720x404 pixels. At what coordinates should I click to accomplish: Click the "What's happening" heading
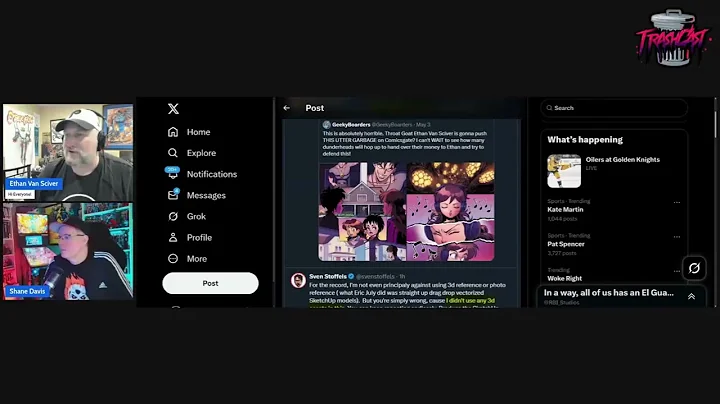point(585,140)
